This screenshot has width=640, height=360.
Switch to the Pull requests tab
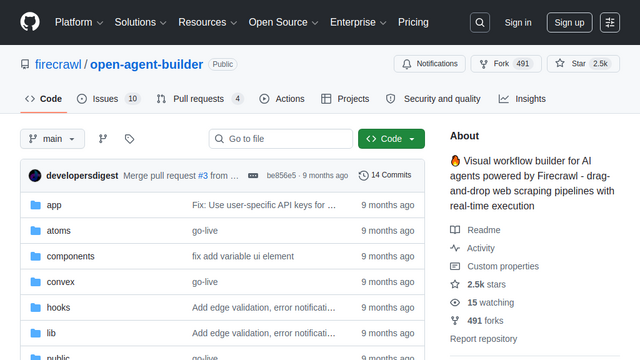coord(200,99)
